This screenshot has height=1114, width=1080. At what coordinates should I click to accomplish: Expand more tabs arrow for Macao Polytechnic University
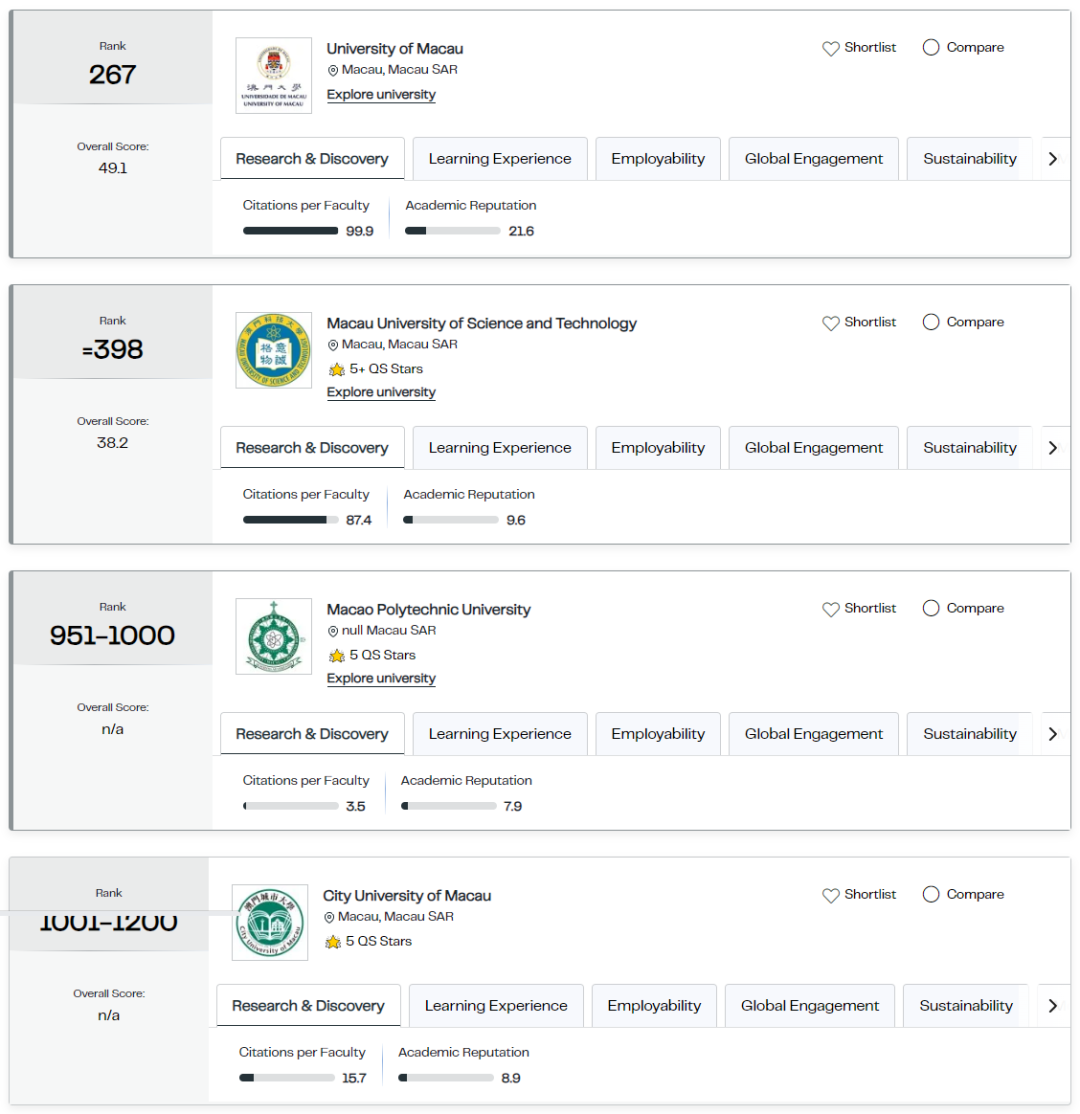(x=1053, y=734)
